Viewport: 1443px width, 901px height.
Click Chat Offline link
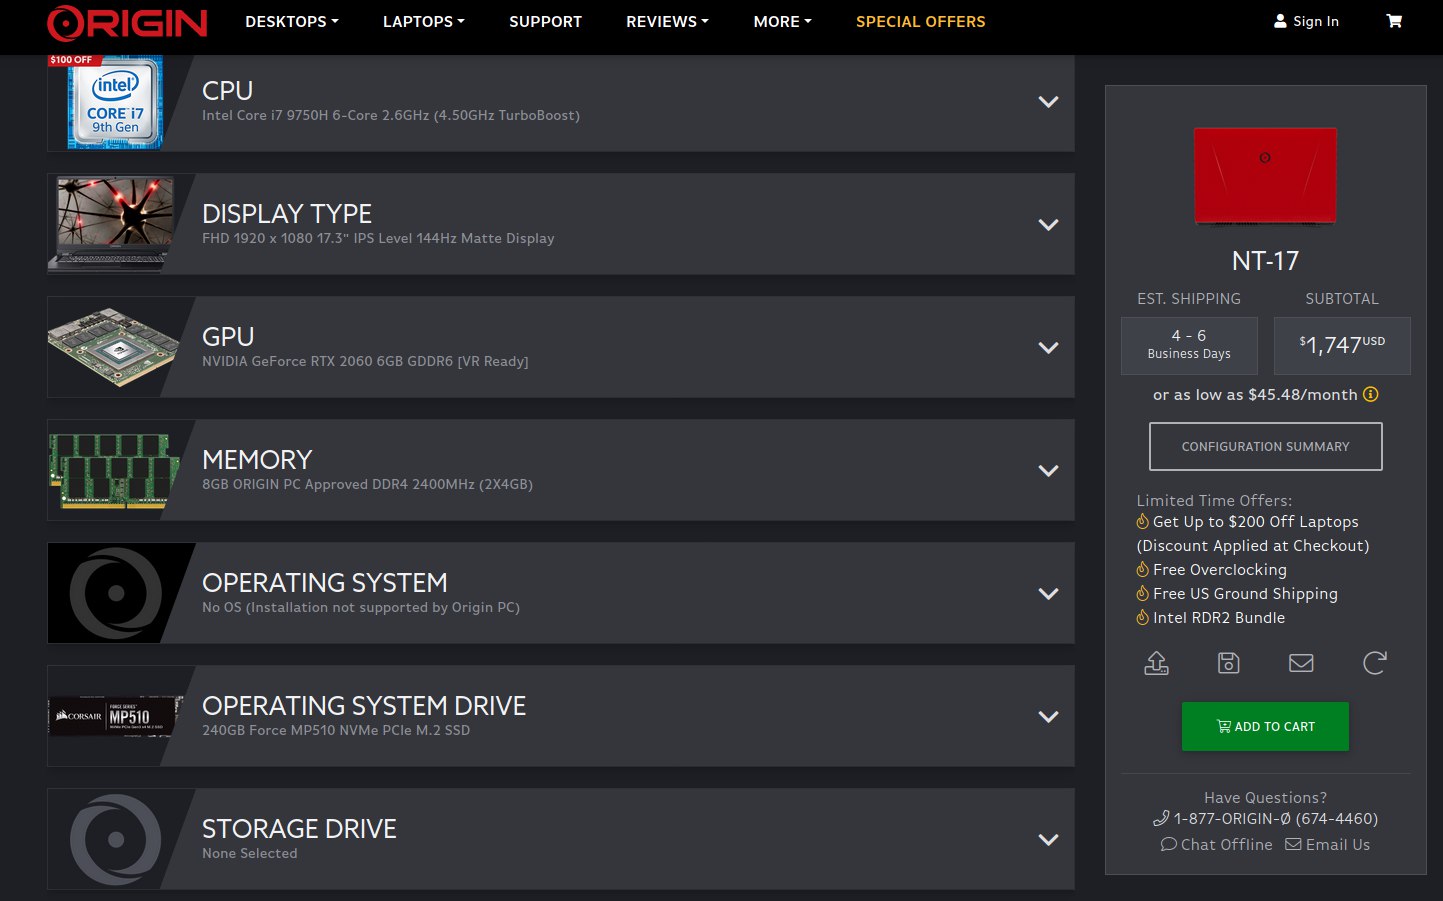(x=1216, y=844)
